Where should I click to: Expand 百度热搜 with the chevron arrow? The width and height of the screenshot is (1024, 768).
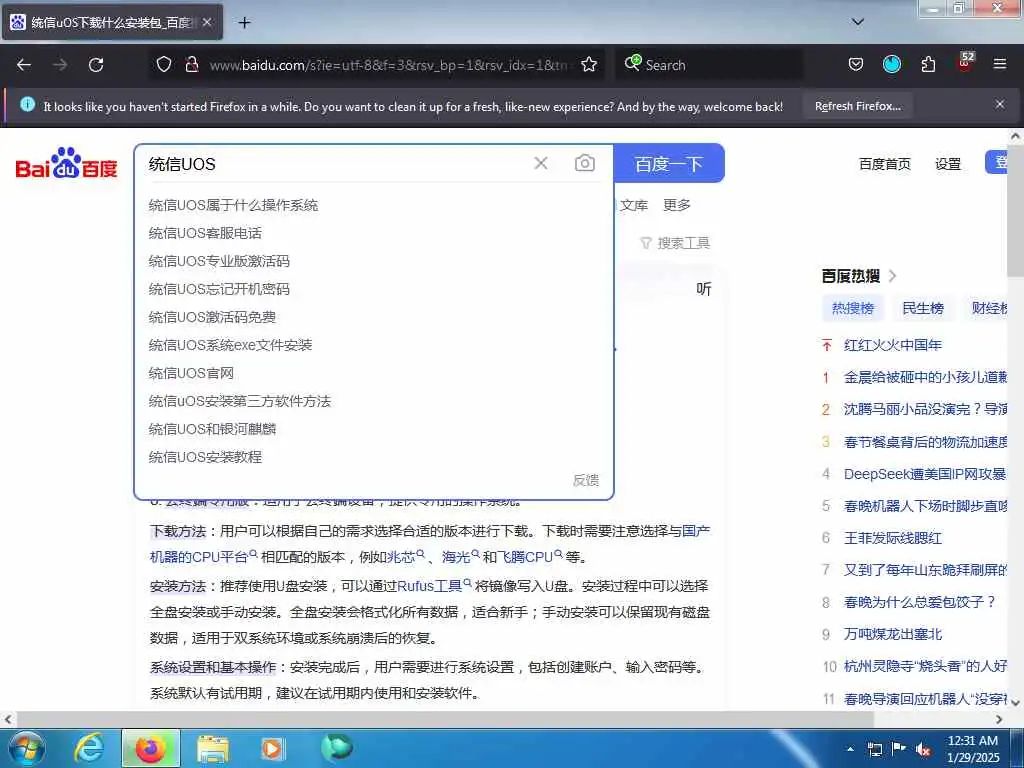click(893, 276)
